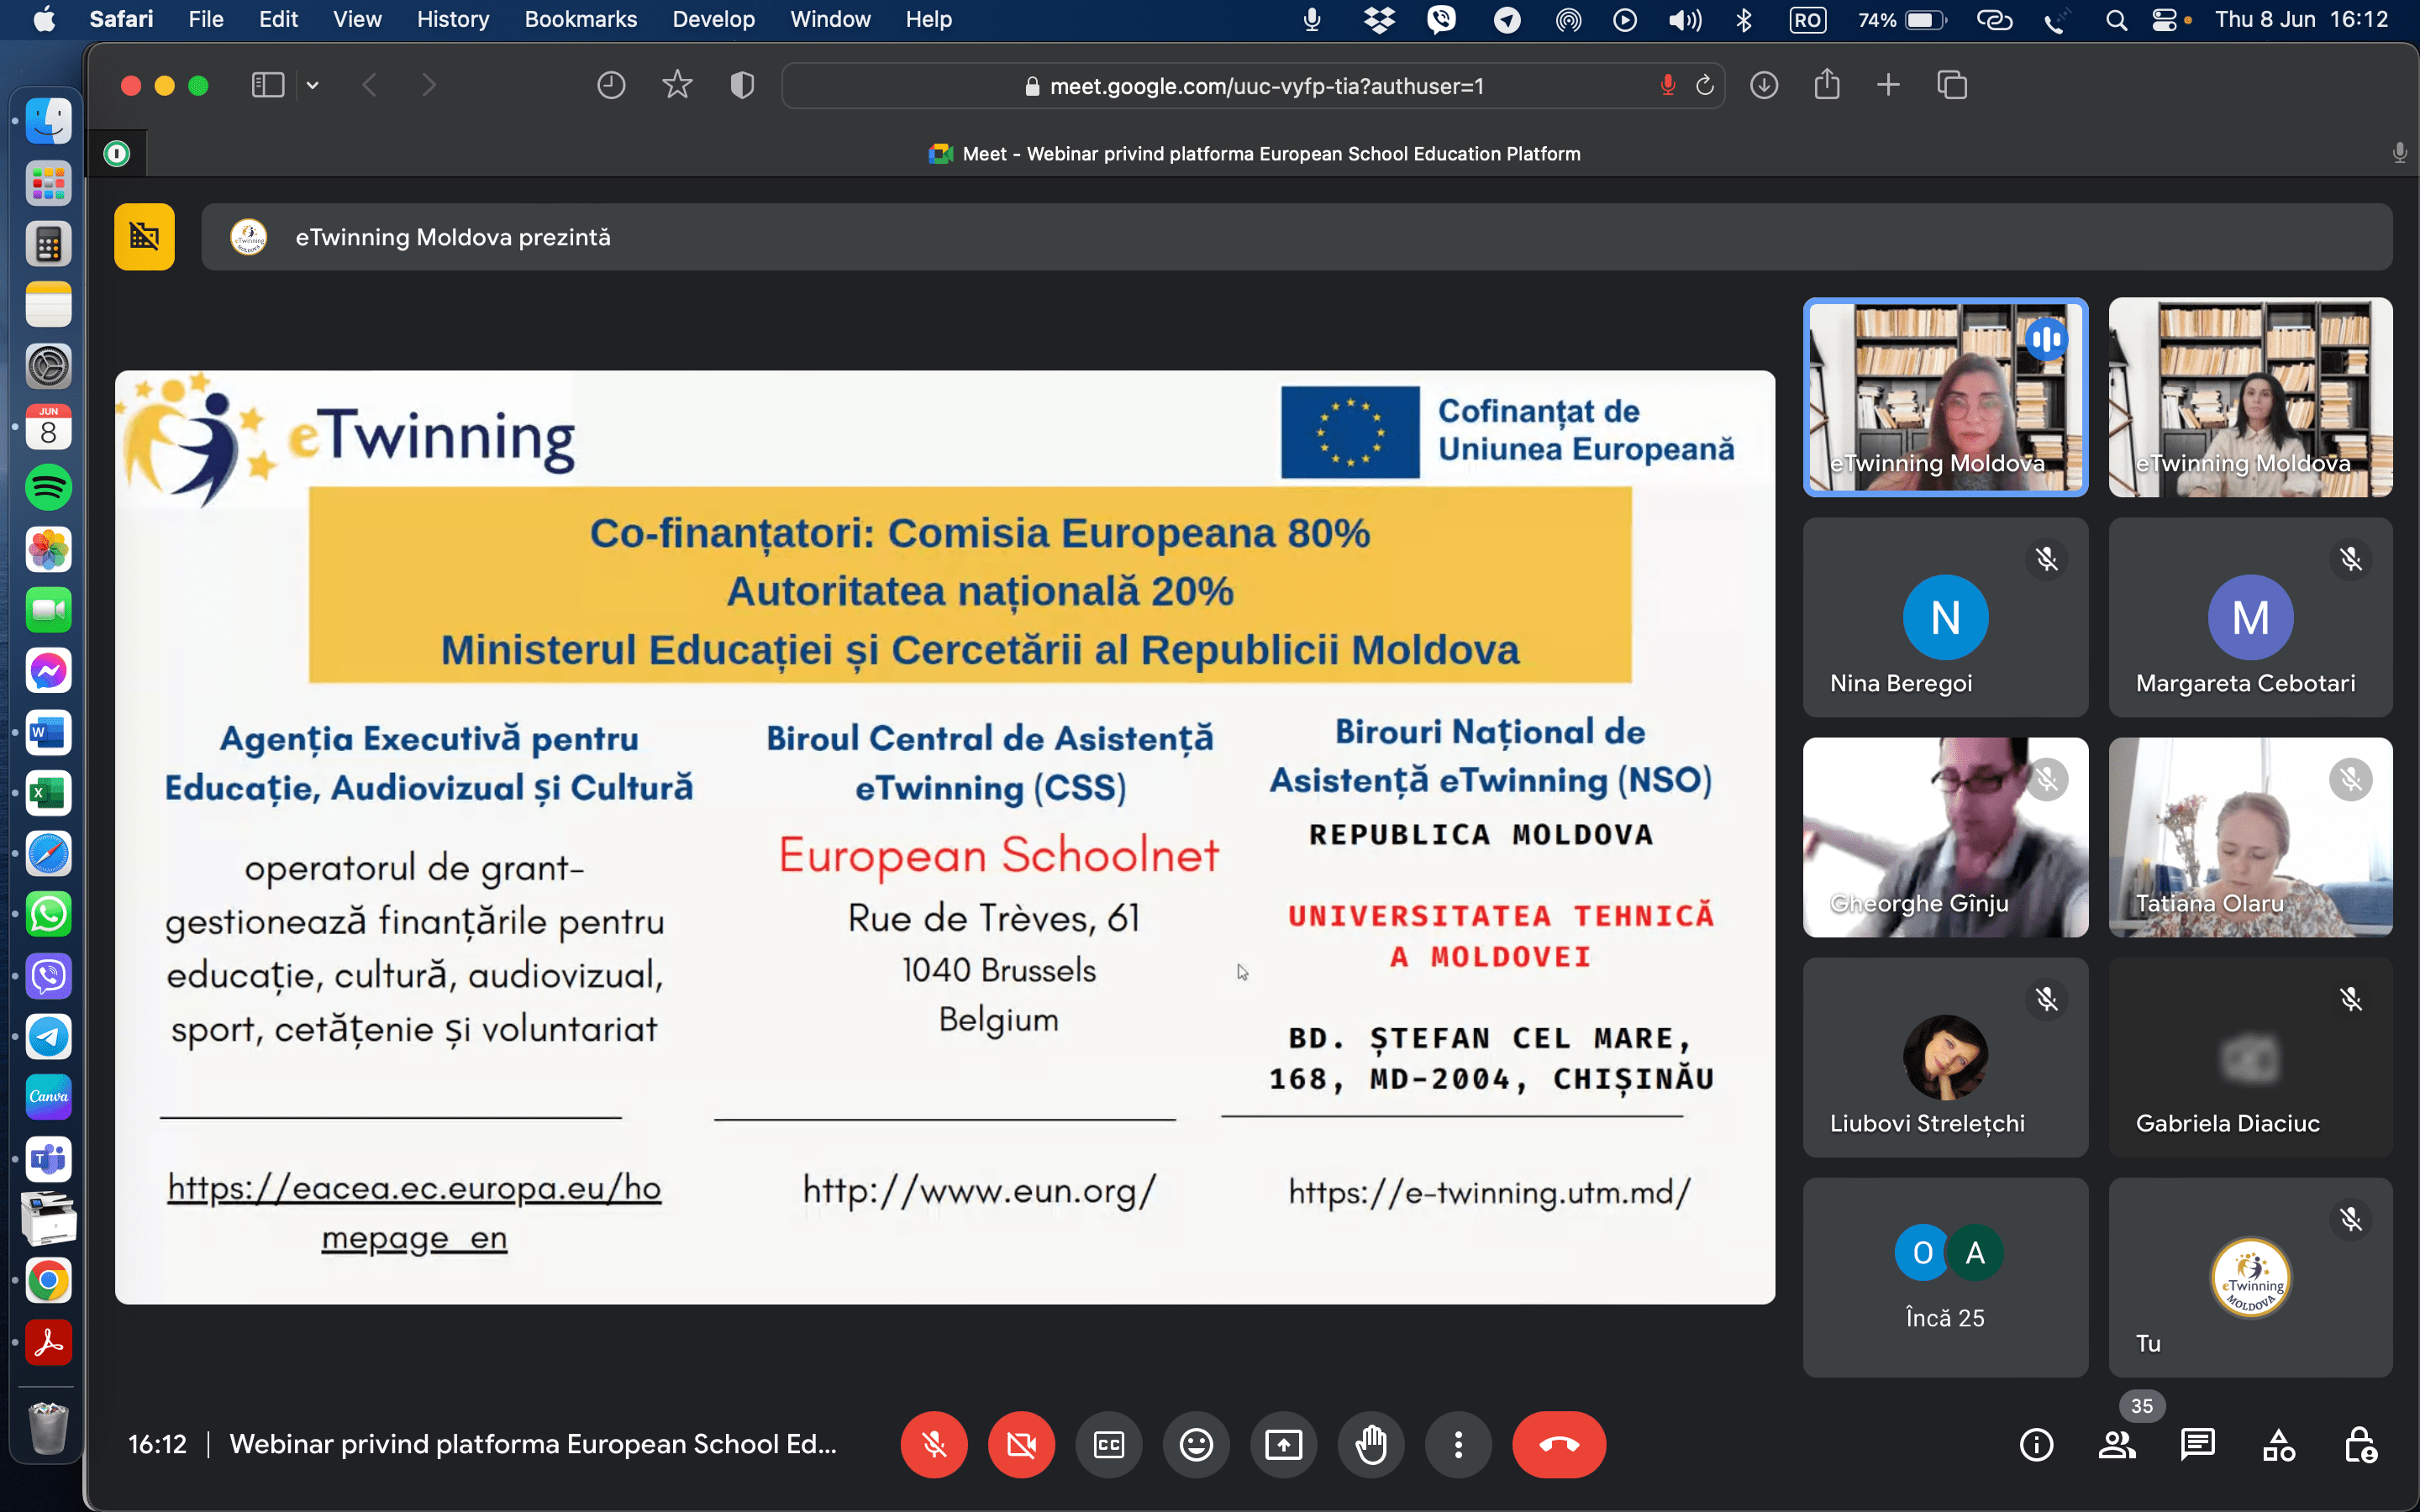Open Dropbox menu bar icon
The width and height of the screenshot is (2420, 1512).
1379,20
